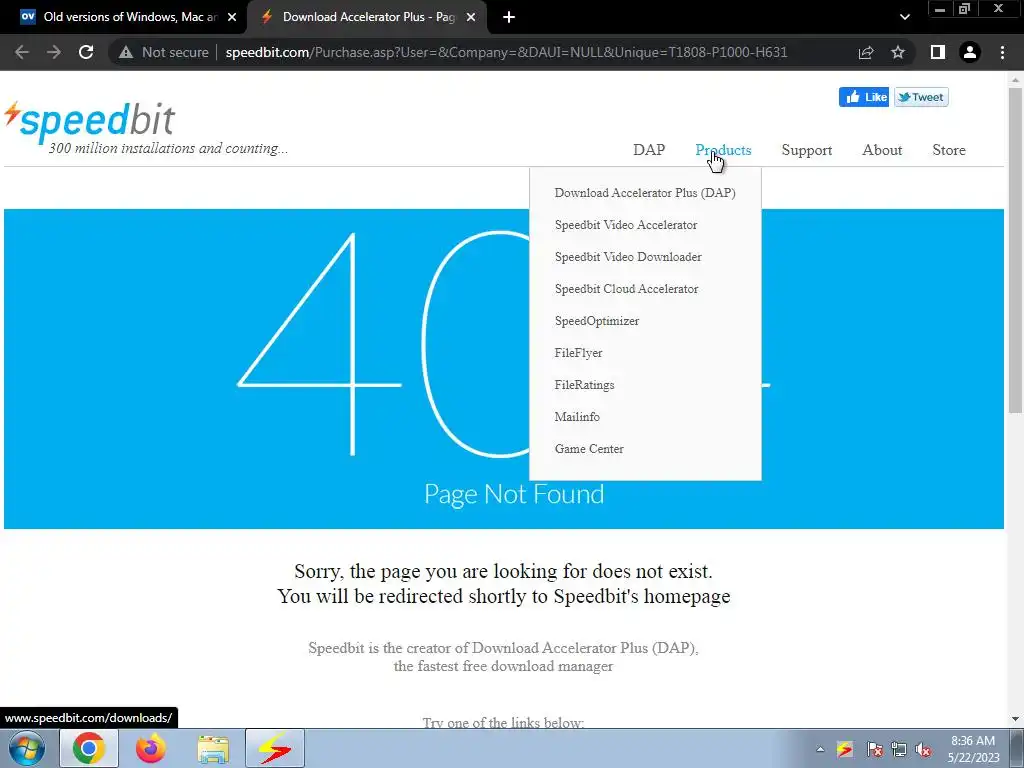The width and height of the screenshot is (1024, 768).
Task: Bookmark this page with the star icon
Action: (898, 52)
